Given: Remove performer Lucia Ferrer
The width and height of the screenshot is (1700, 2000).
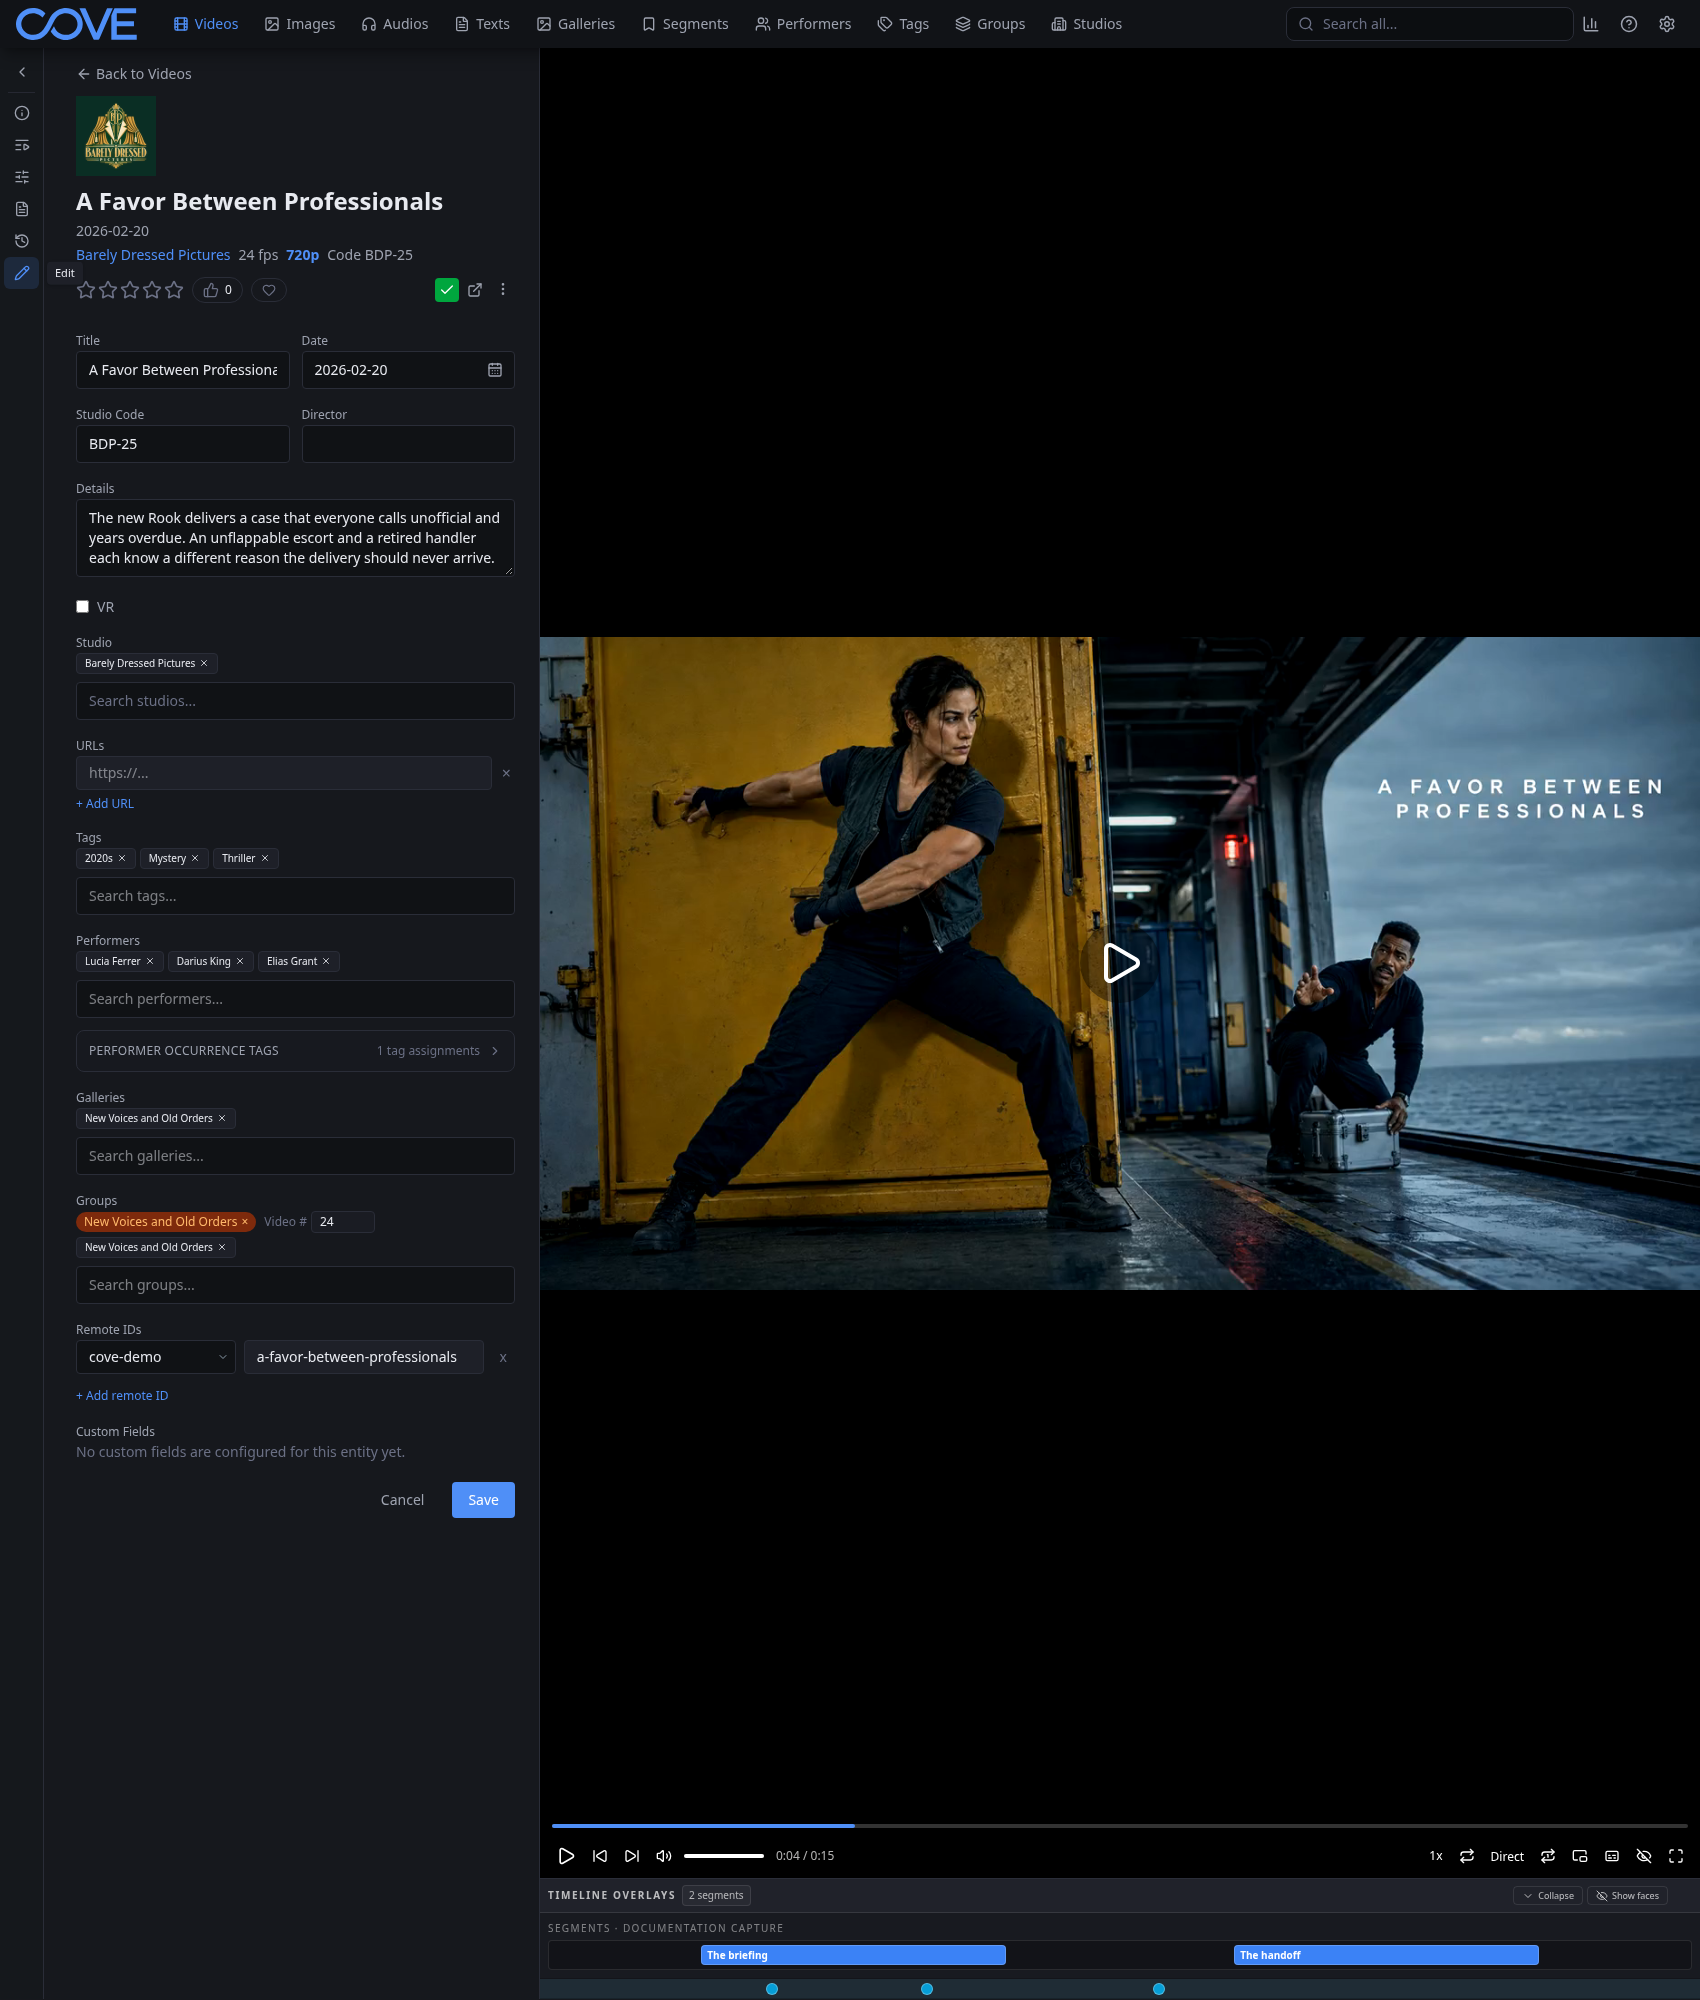Looking at the screenshot, I should 150,961.
